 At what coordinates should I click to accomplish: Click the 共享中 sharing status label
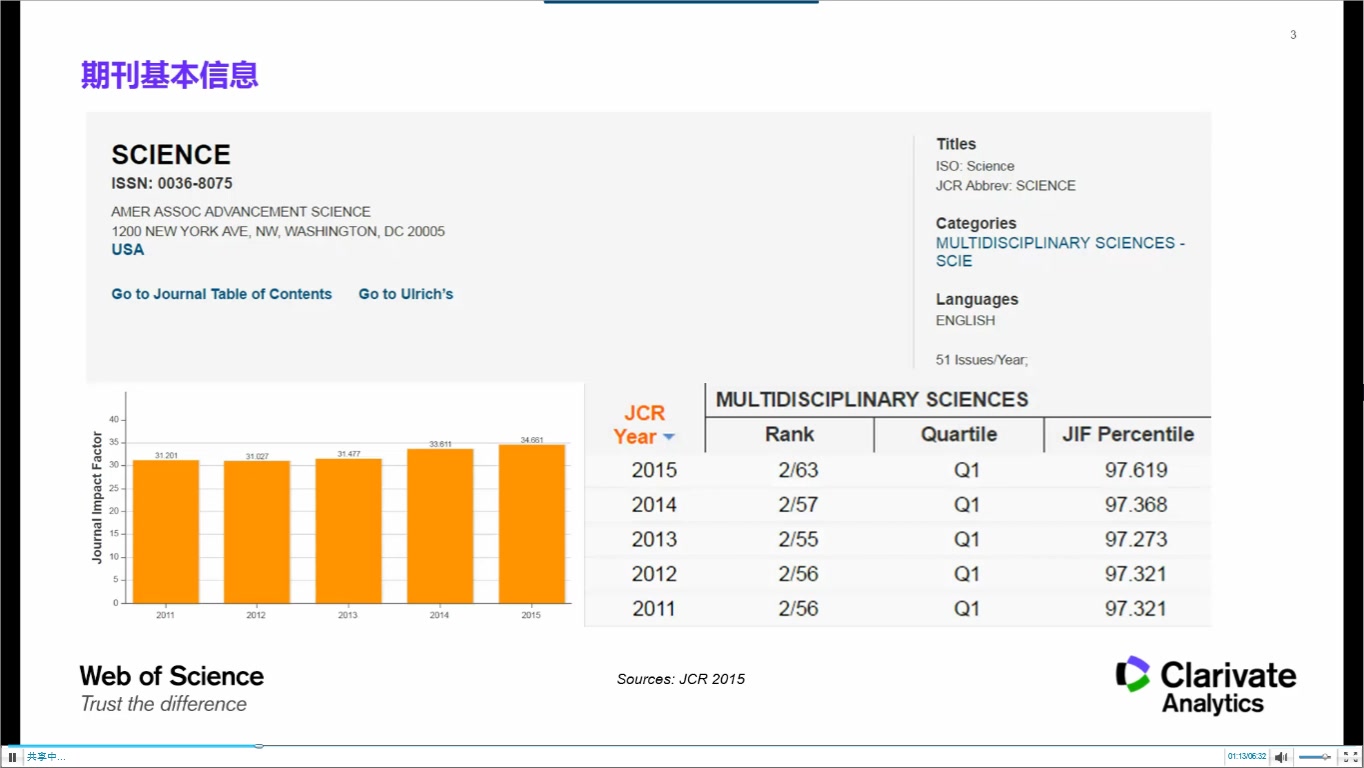click(x=45, y=757)
